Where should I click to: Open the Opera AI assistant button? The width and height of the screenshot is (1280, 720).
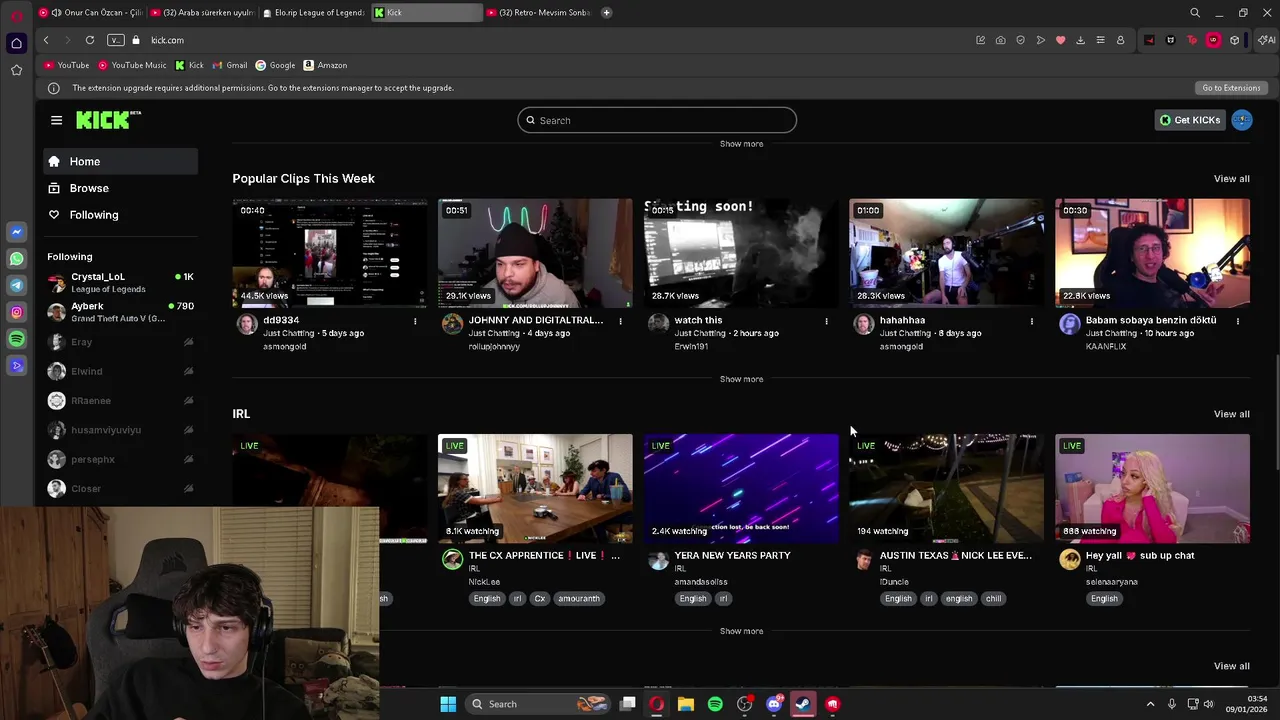click(x=1267, y=40)
